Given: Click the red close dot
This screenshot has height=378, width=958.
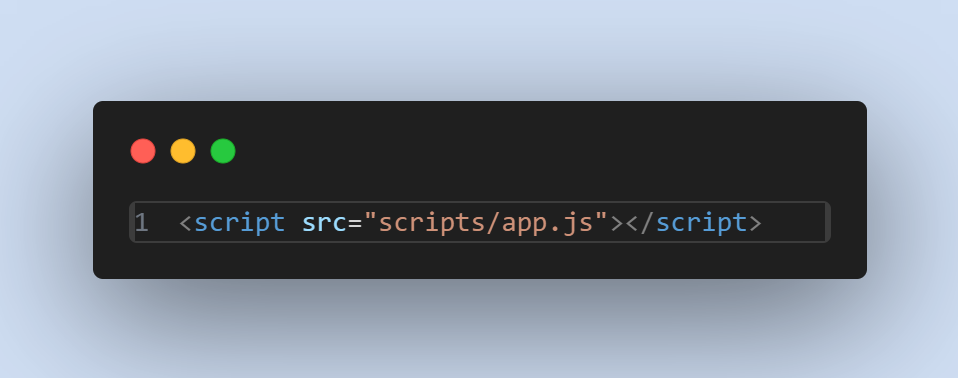Looking at the screenshot, I should tap(143, 151).
